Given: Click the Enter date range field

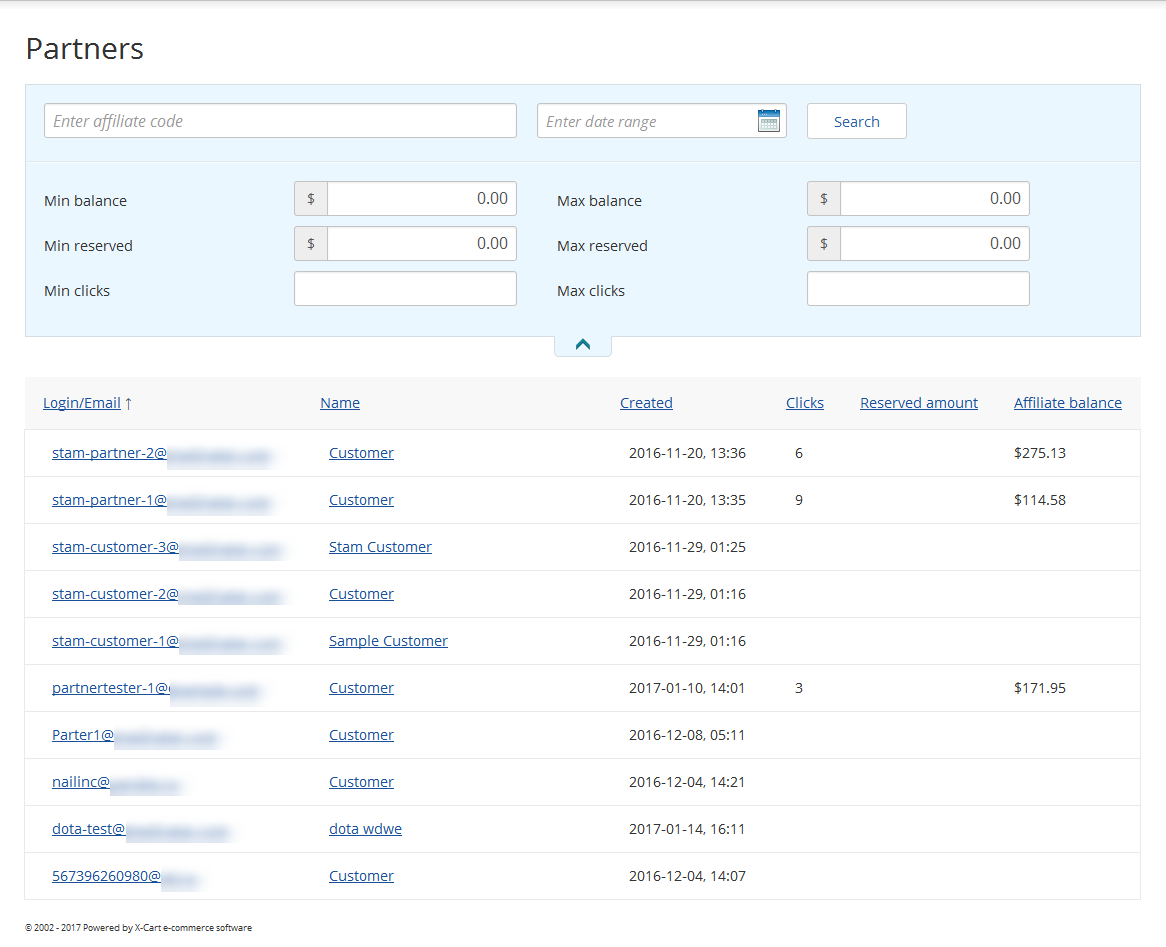Looking at the screenshot, I should [x=646, y=121].
